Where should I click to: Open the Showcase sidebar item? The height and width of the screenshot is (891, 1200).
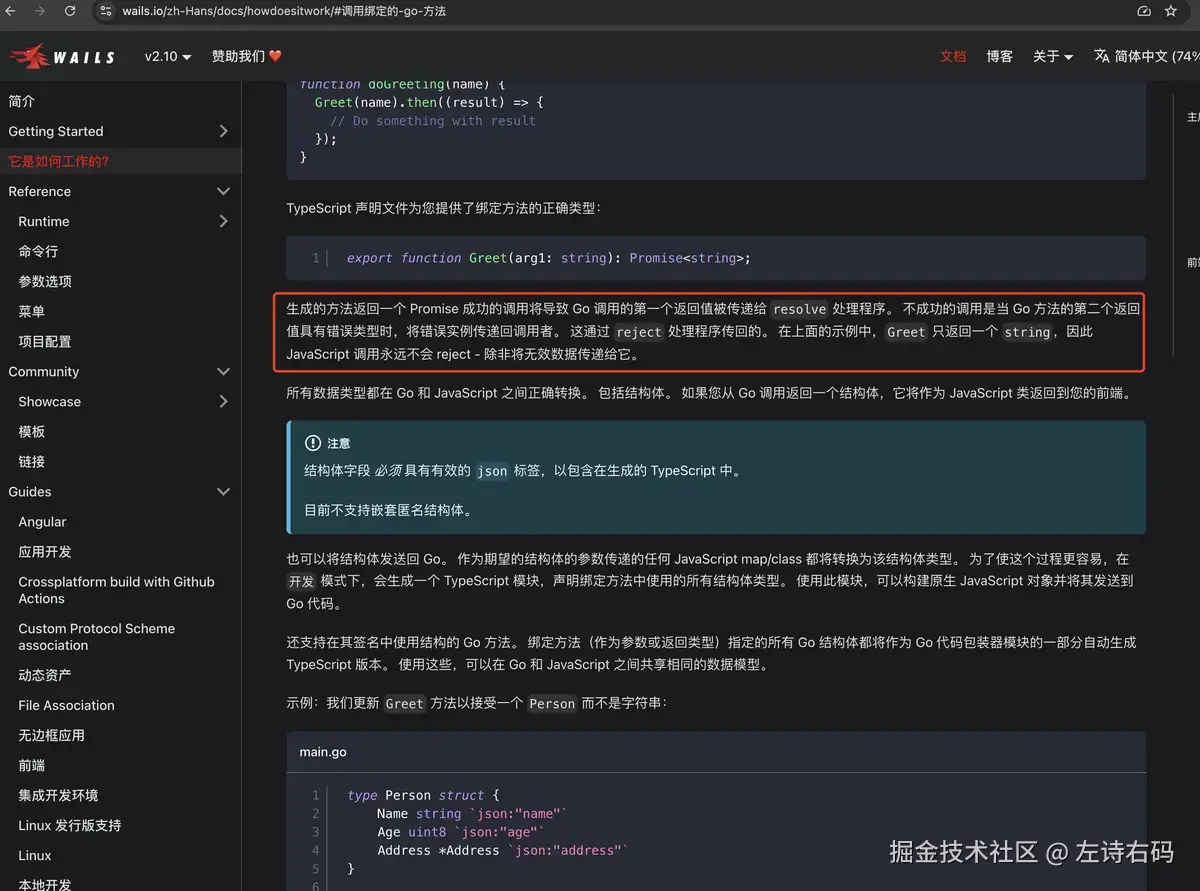pos(50,401)
